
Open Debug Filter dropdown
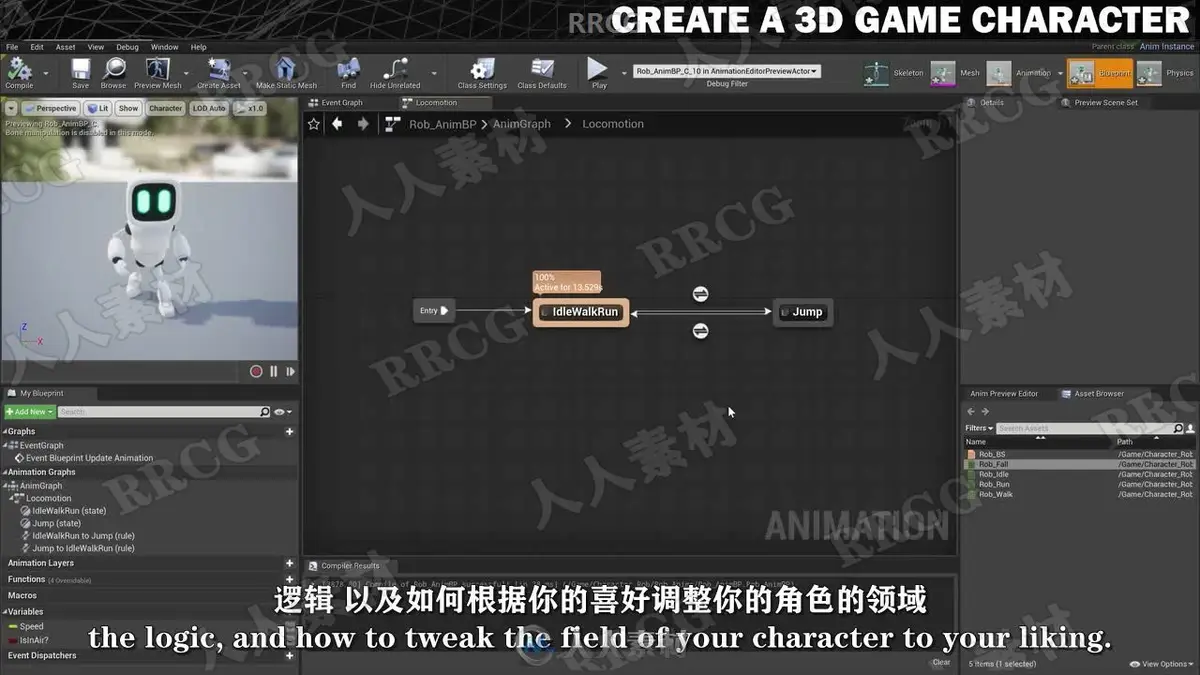[x=727, y=71]
